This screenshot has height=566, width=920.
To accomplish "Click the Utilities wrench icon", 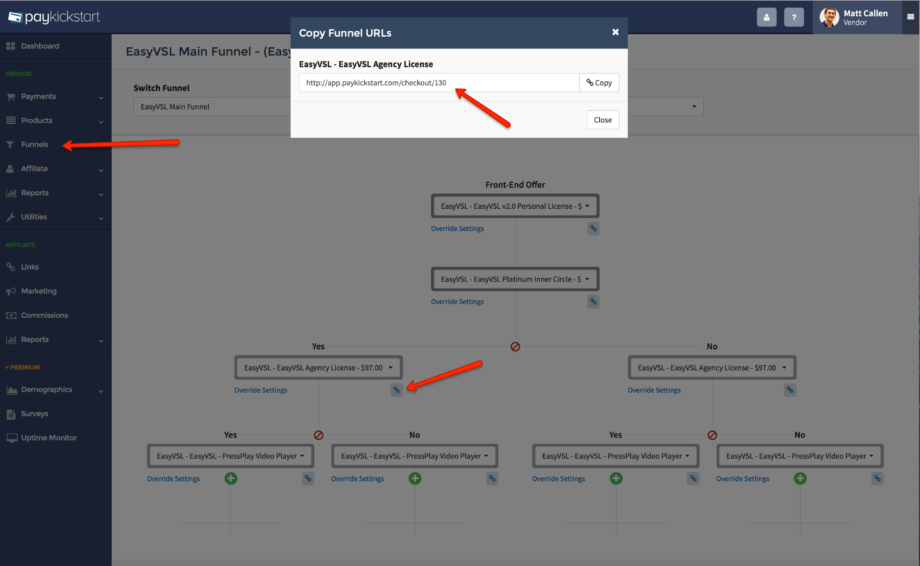I will click(x=11, y=217).
